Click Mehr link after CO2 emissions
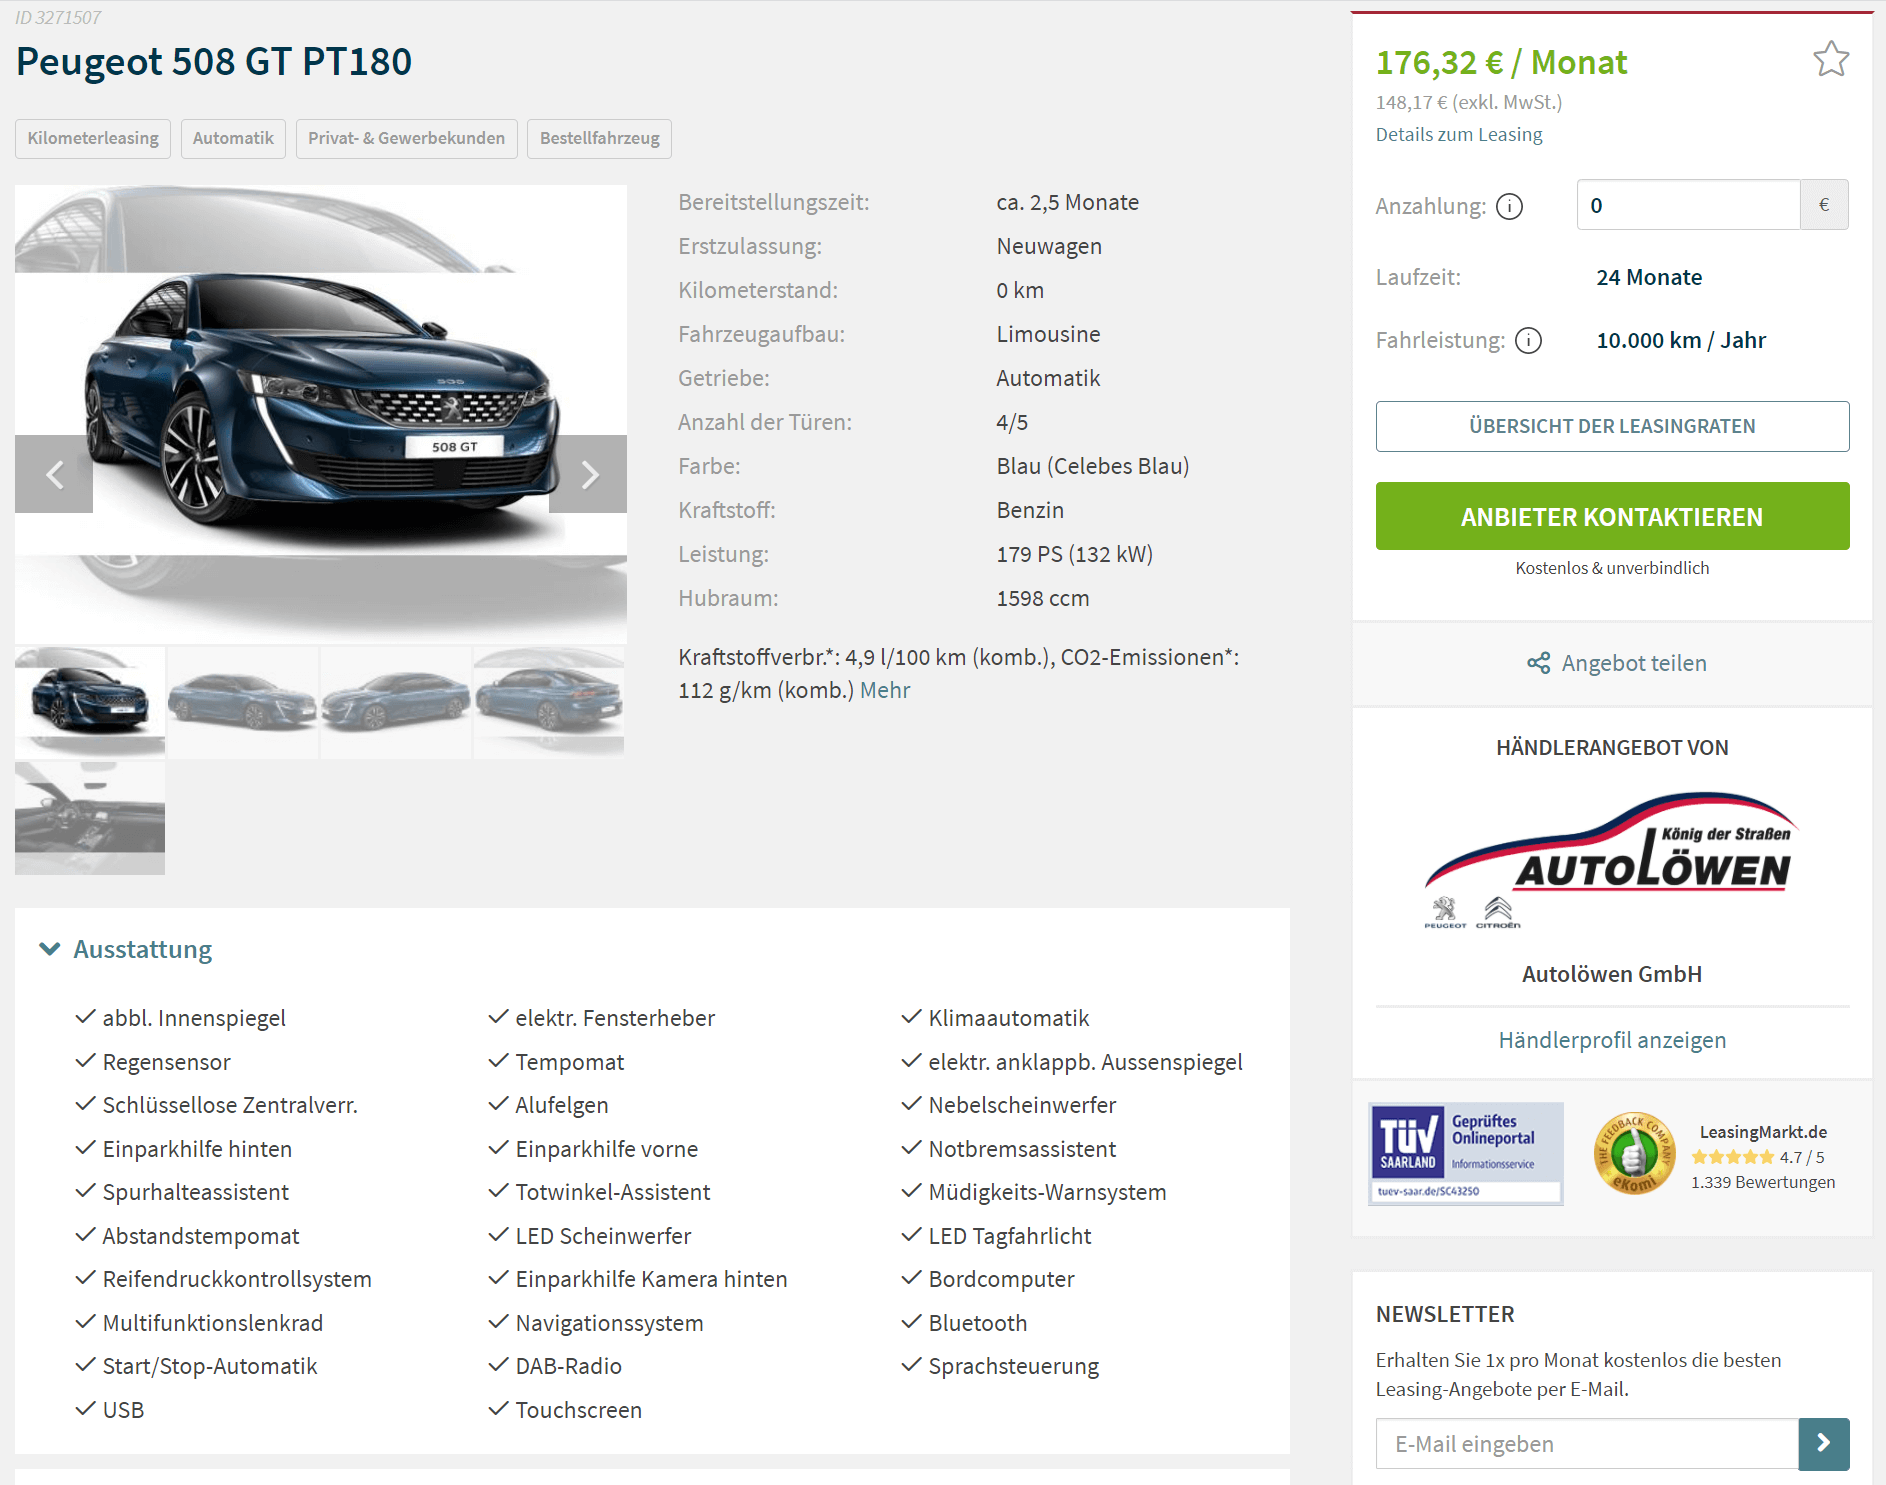 pyautogui.click(x=885, y=690)
